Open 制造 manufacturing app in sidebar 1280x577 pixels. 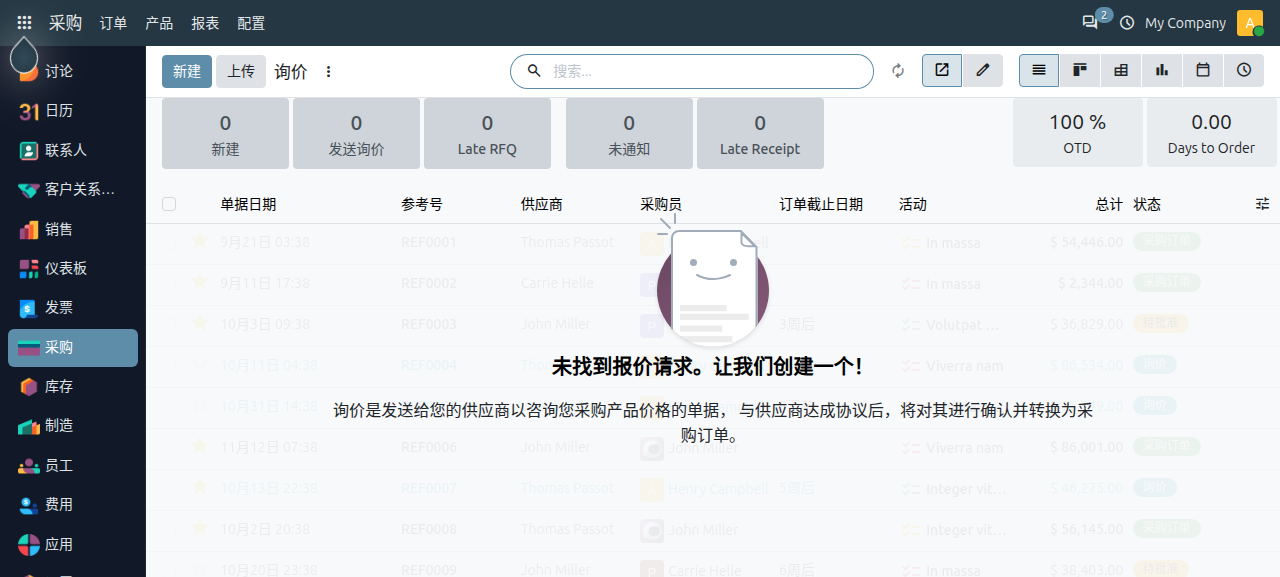pyautogui.click(x=73, y=426)
